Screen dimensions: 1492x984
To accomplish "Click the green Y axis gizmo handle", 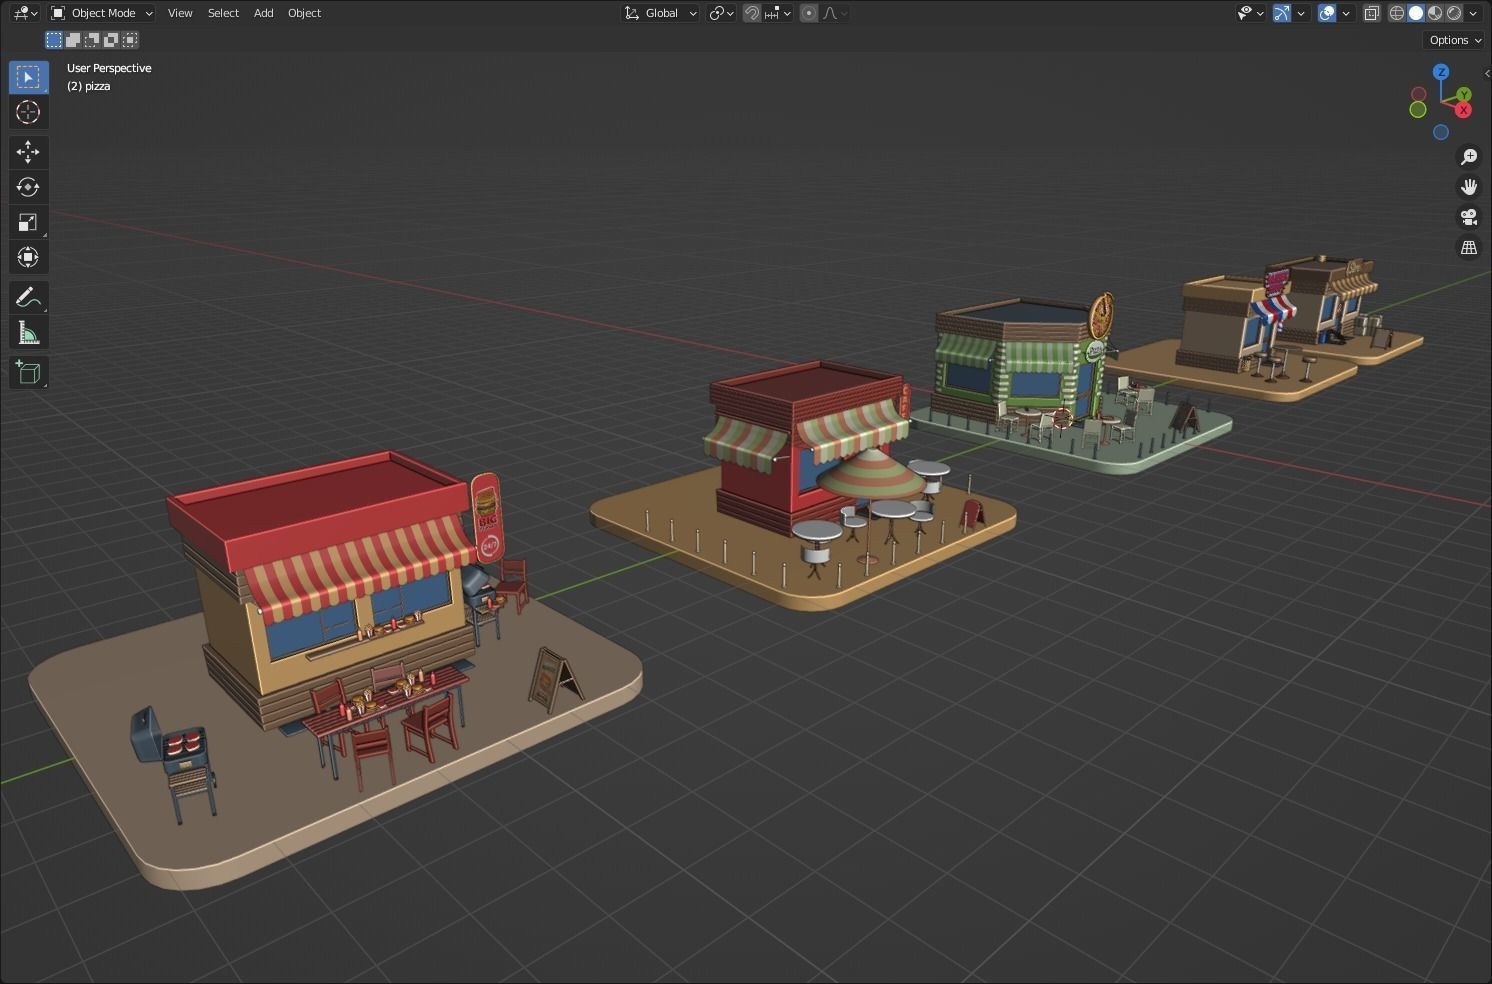I will [x=1464, y=95].
